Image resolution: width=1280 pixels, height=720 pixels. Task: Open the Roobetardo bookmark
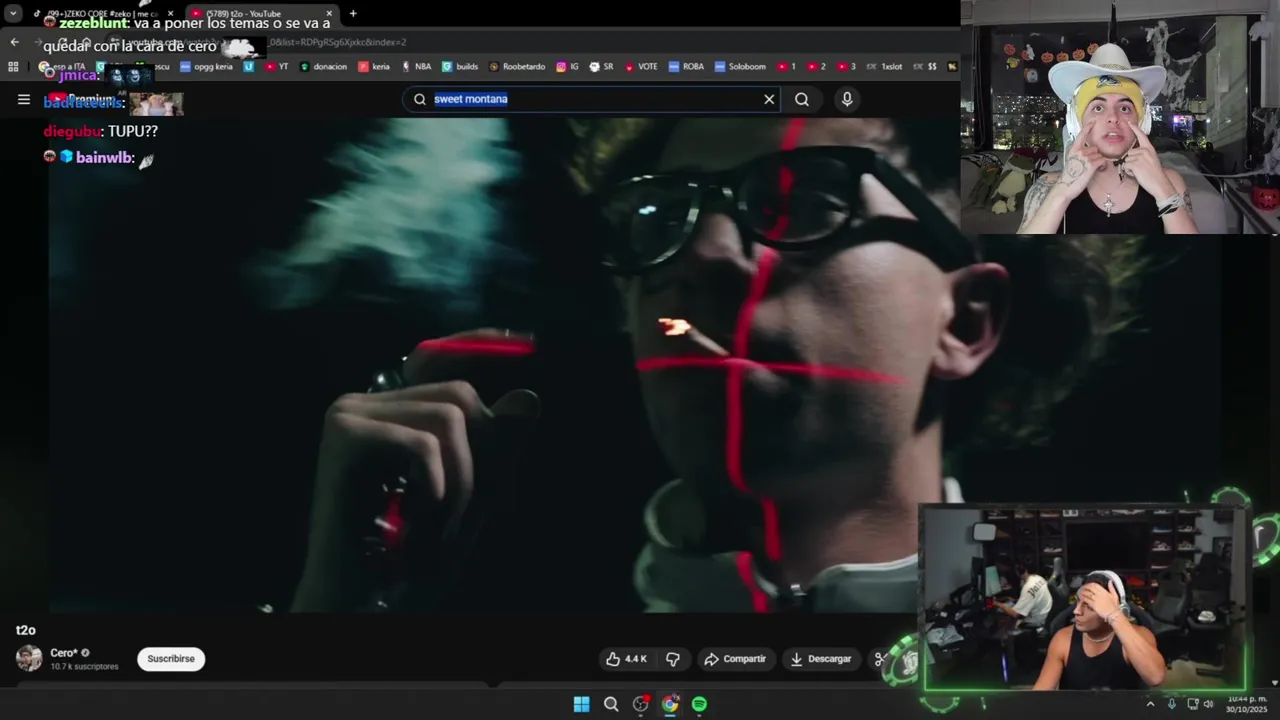coord(517,67)
